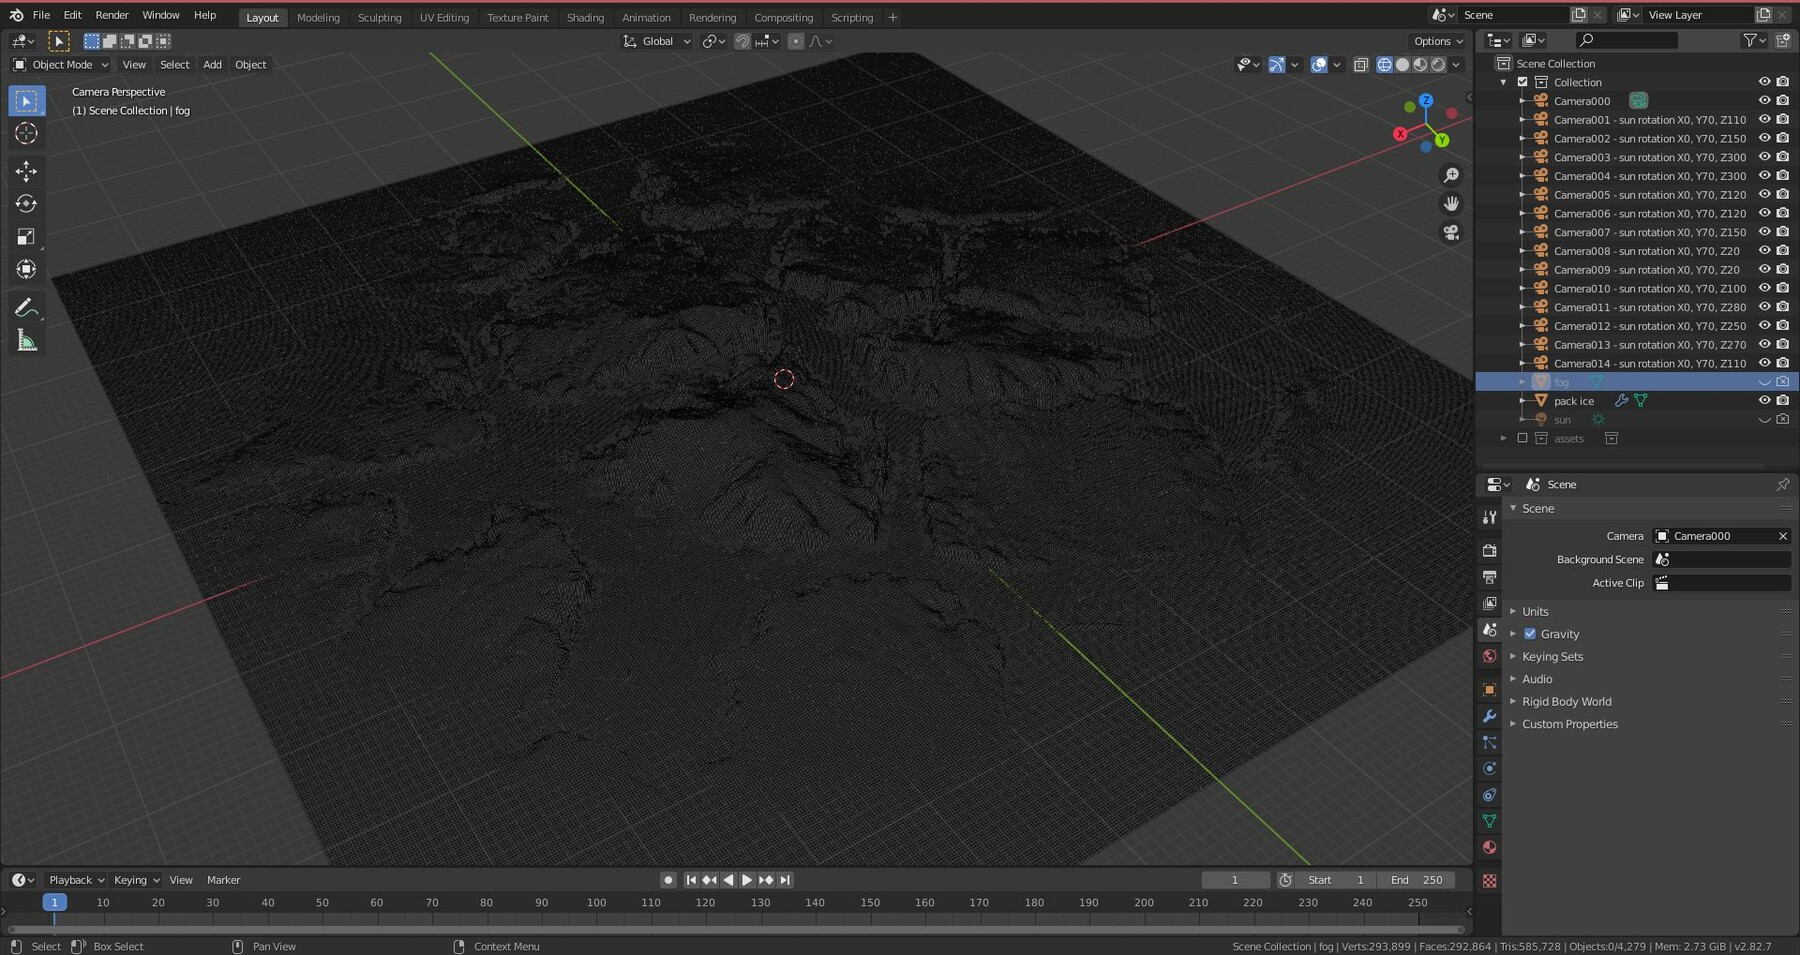Viewport: 1800px width, 955px height.
Task: Activate the Annotate tool
Action: pos(27,307)
